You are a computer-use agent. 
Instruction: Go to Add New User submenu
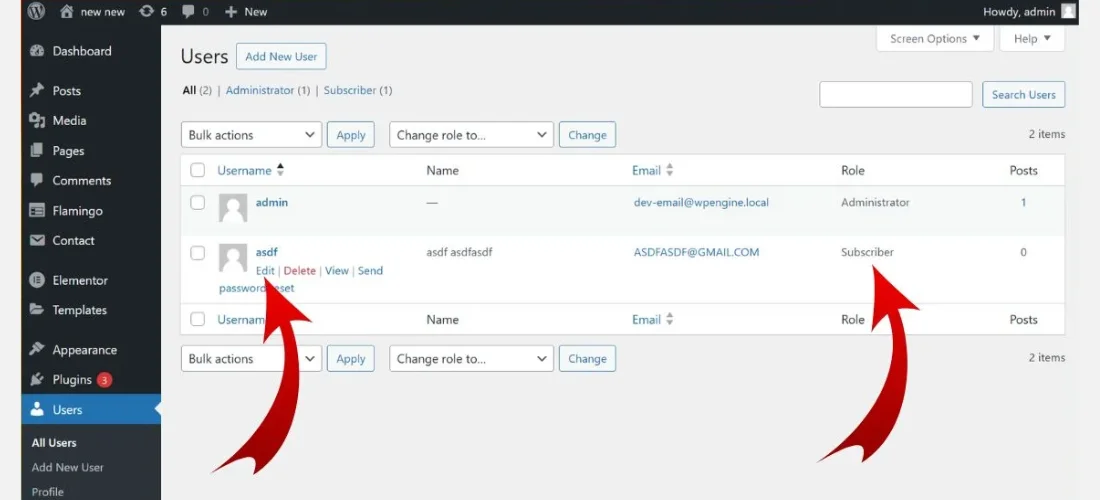click(x=67, y=467)
